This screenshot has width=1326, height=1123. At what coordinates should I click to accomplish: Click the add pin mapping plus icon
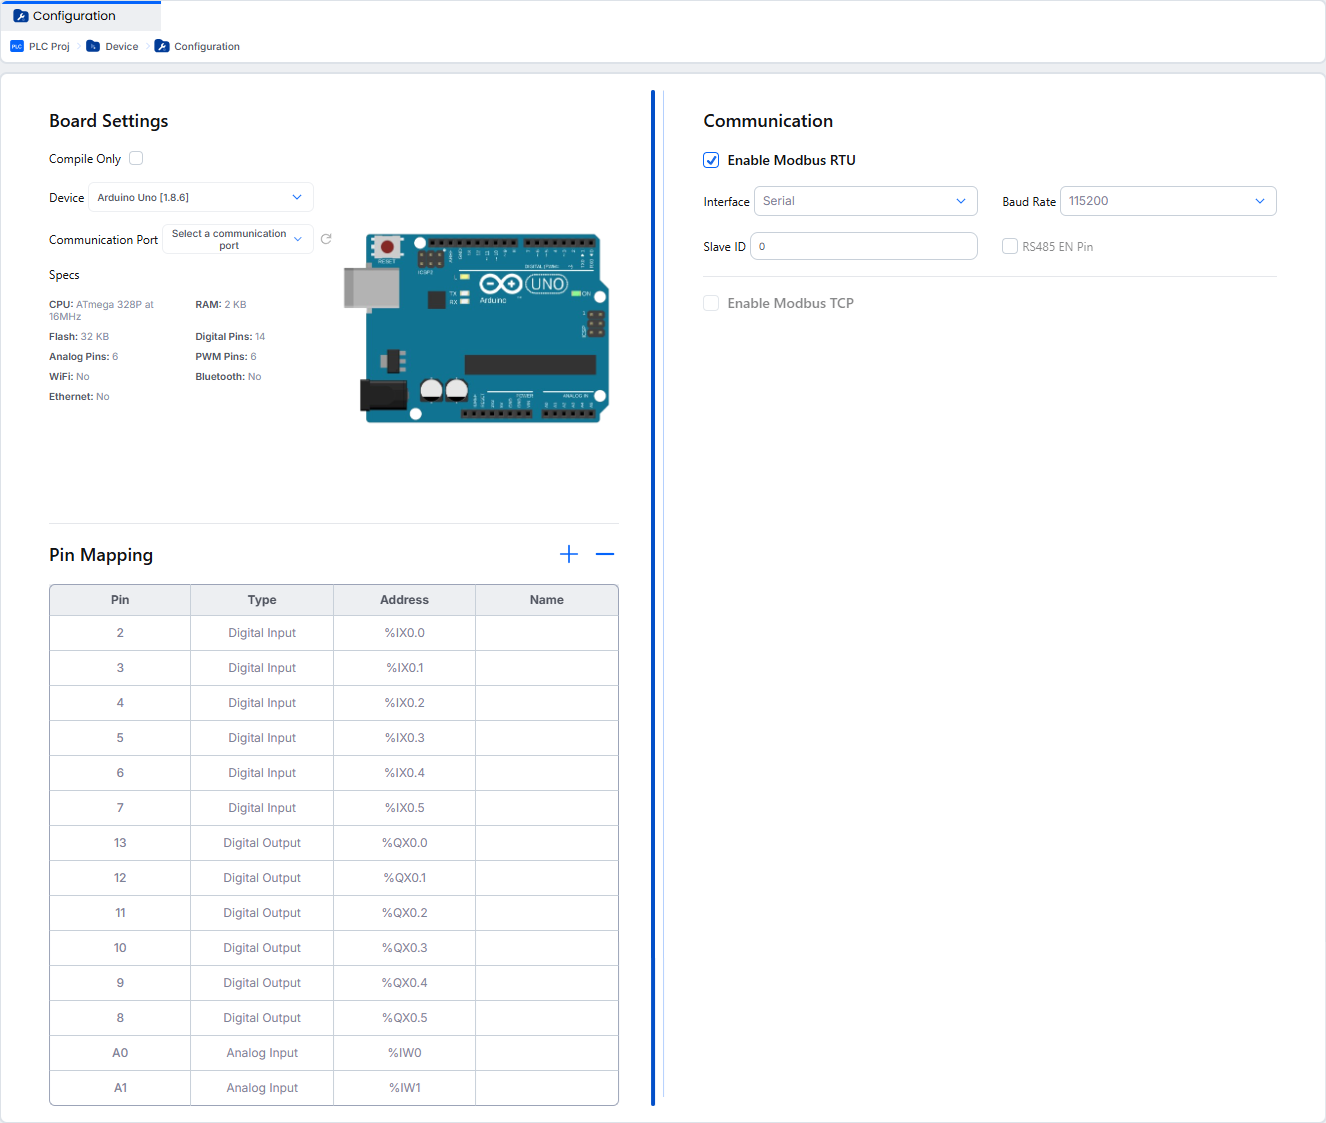(x=569, y=554)
